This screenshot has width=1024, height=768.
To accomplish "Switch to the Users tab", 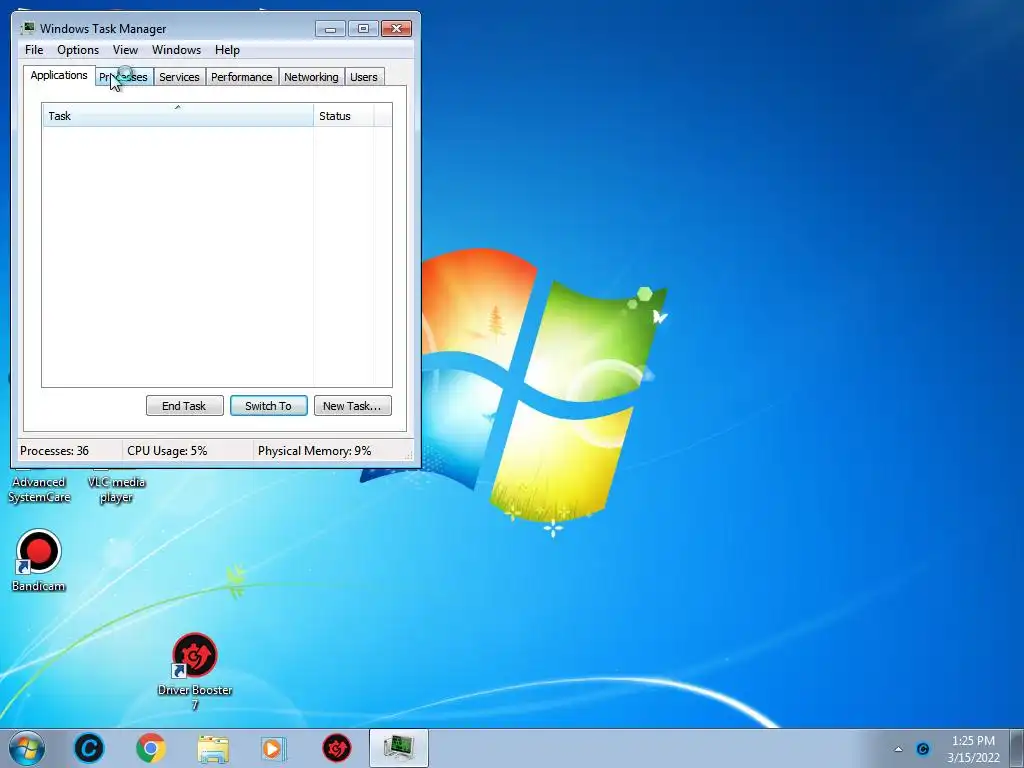I will coord(364,77).
